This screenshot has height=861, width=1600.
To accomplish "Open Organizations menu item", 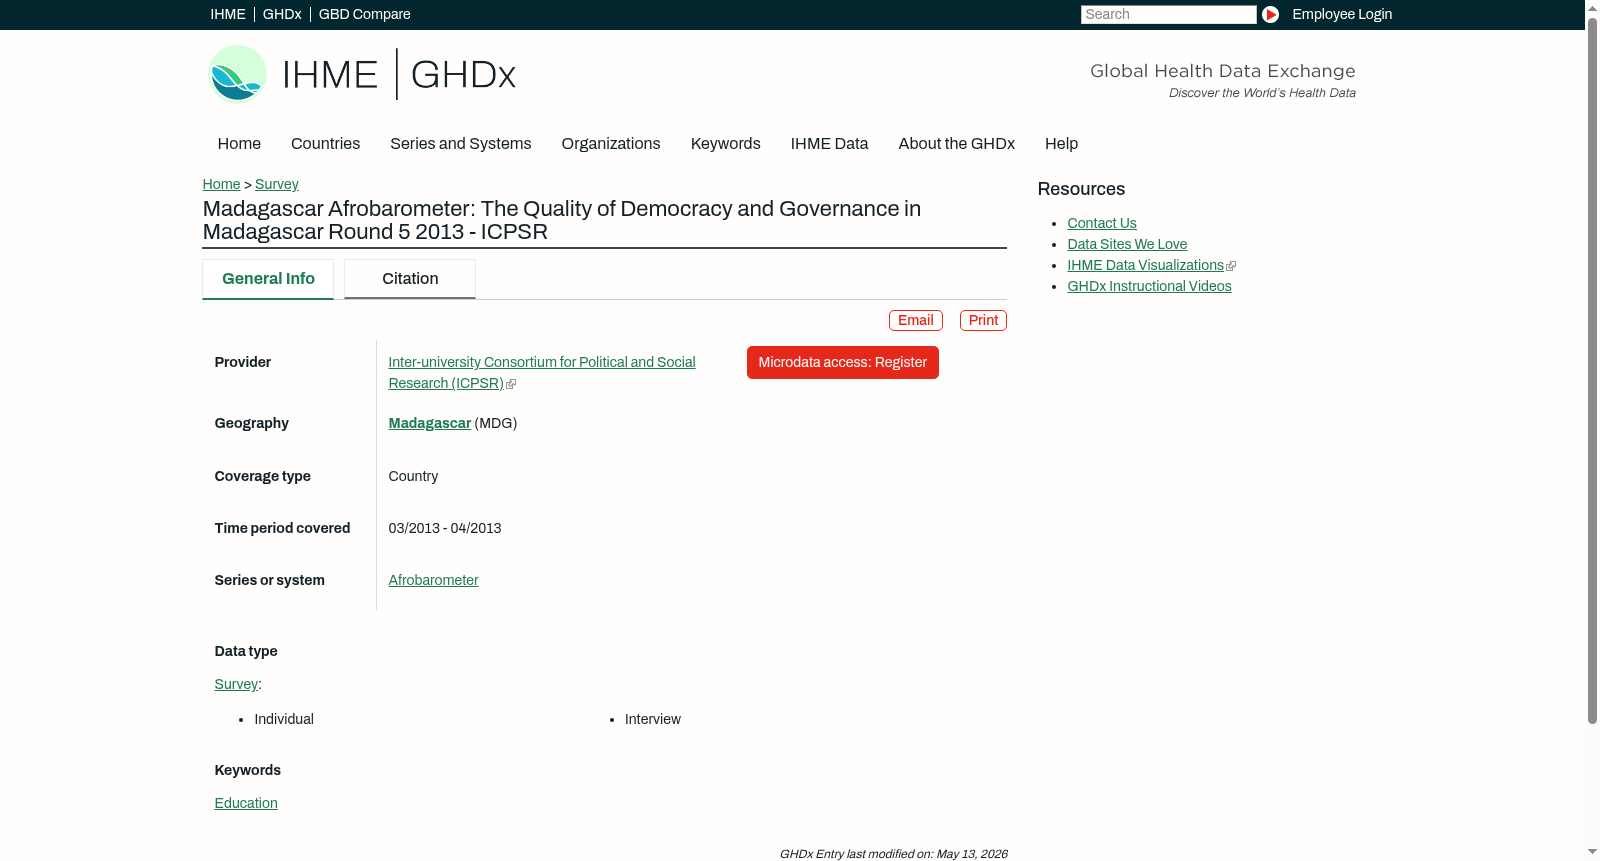I will coord(611,144).
